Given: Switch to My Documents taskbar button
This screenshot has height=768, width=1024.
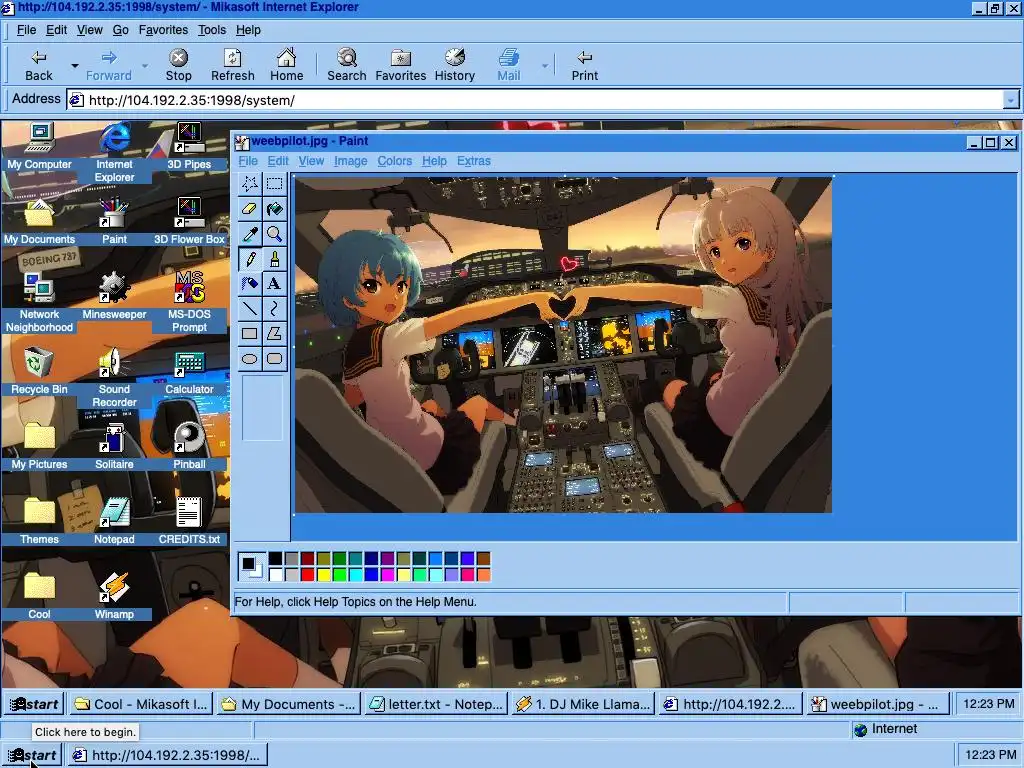Looking at the screenshot, I should pos(288,704).
